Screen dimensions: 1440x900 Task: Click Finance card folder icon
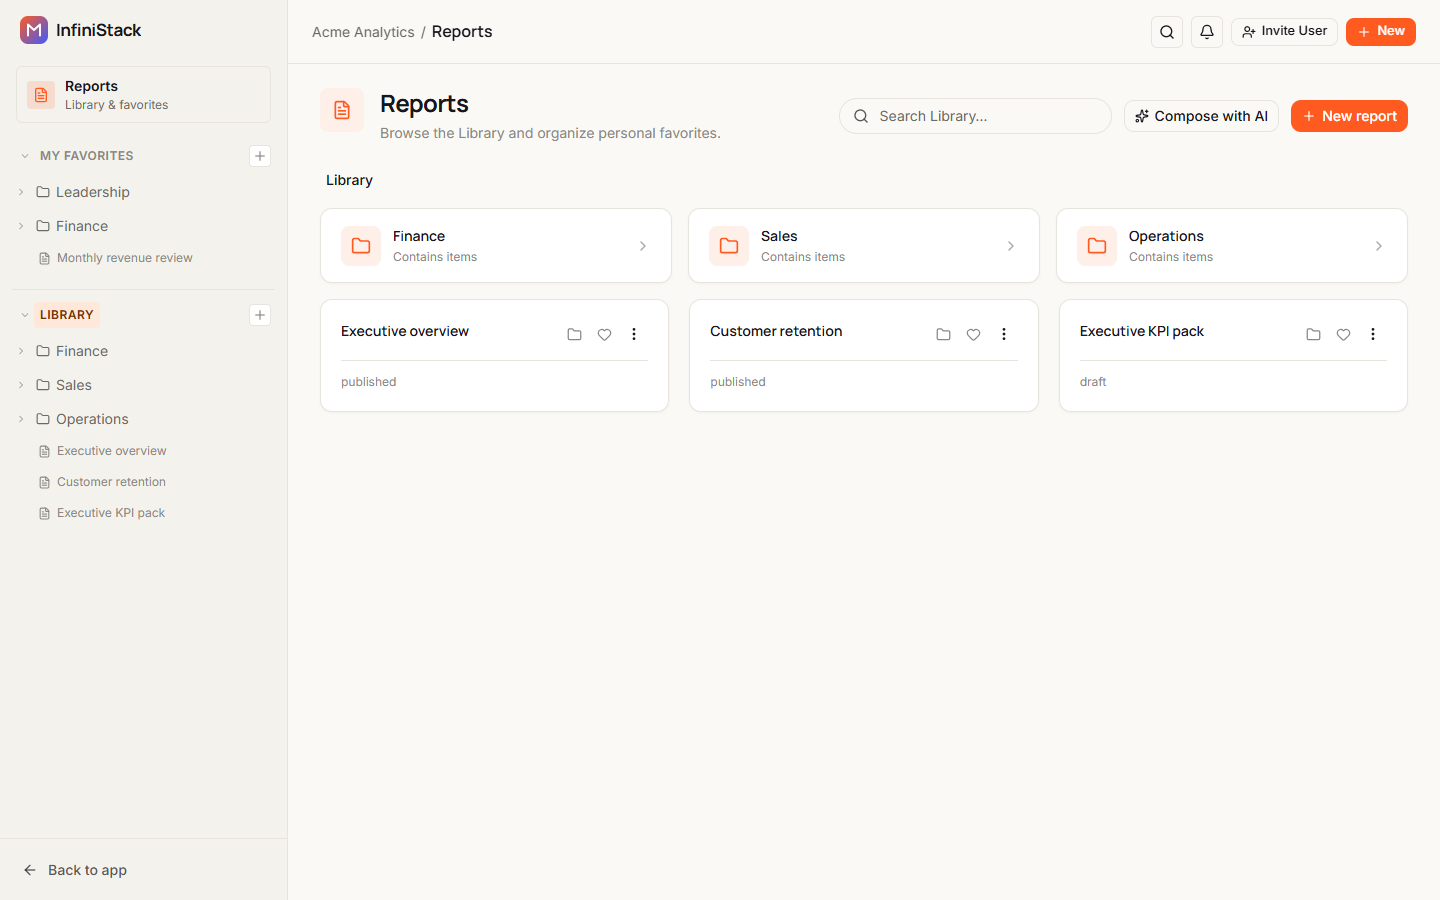[361, 246]
